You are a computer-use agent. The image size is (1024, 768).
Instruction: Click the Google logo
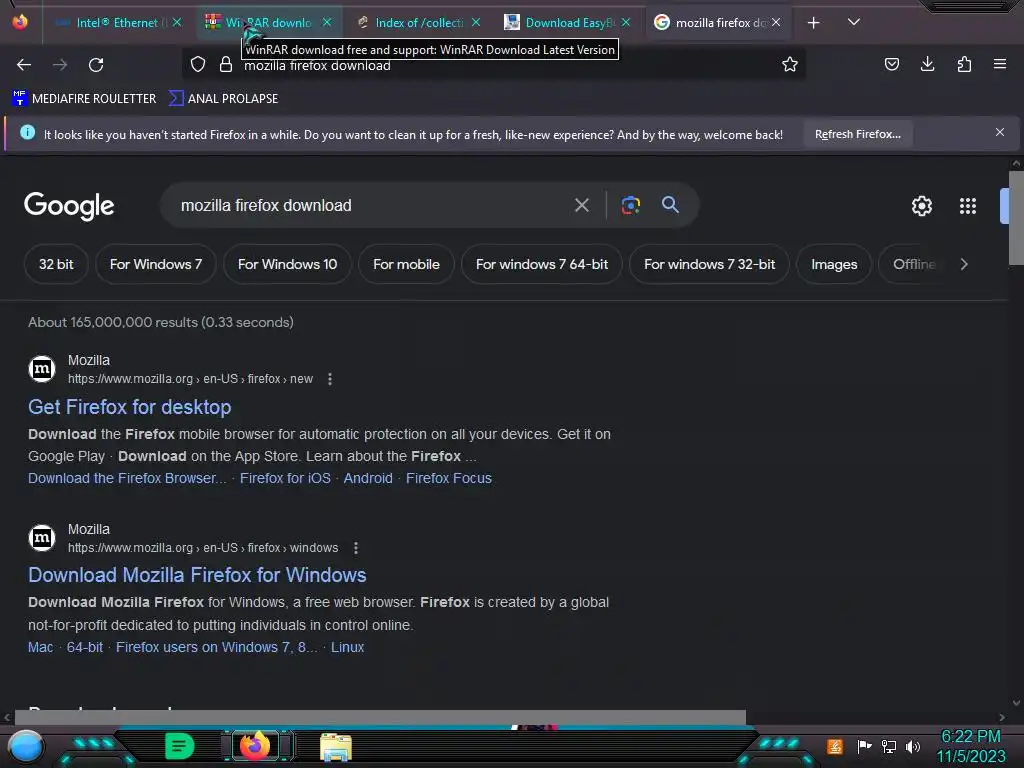tap(69, 206)
